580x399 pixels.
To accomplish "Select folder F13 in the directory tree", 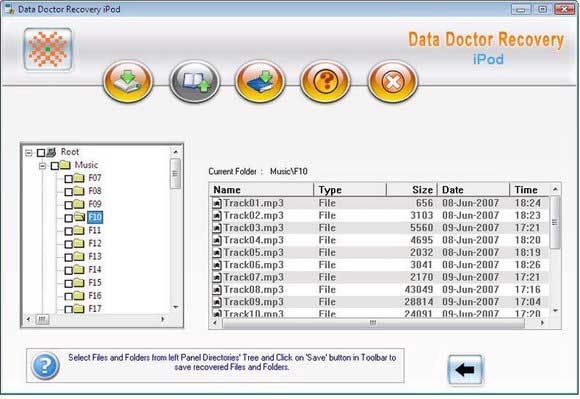I will [95, 257].
